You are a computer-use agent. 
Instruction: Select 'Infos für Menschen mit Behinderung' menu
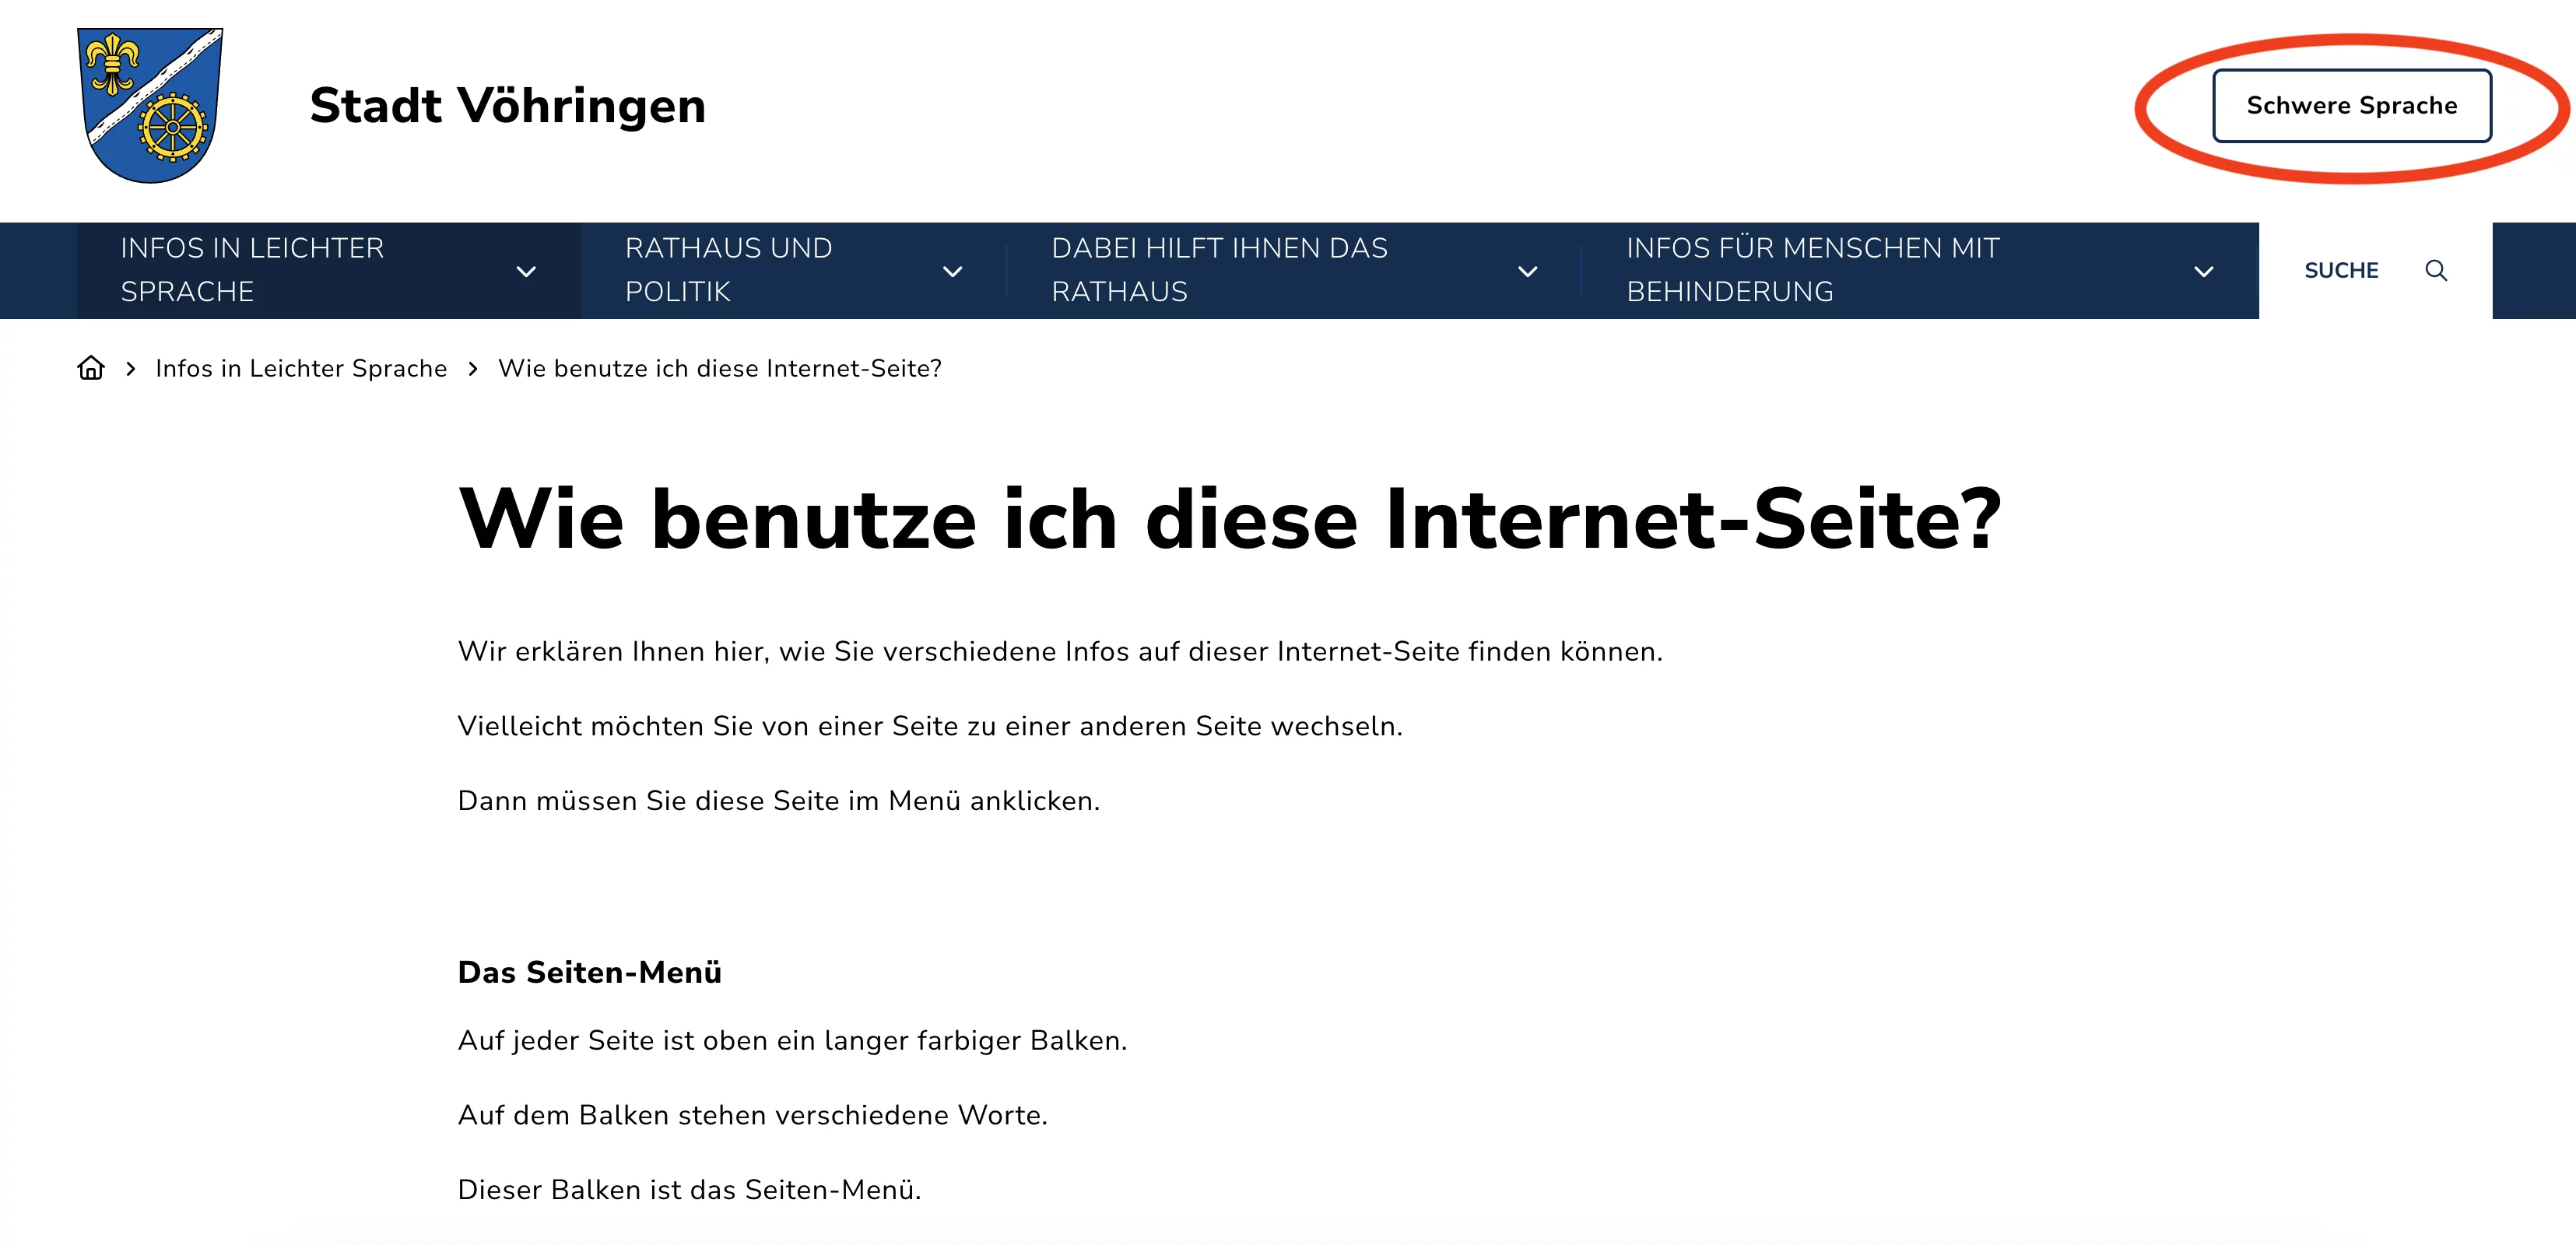(1812, 270)
